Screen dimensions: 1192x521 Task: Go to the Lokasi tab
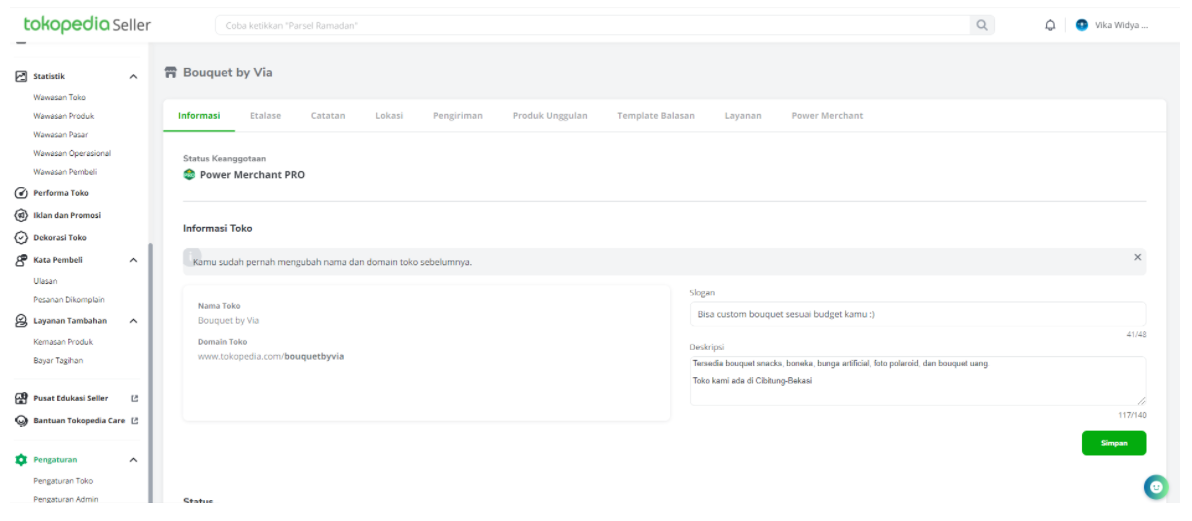389,116
